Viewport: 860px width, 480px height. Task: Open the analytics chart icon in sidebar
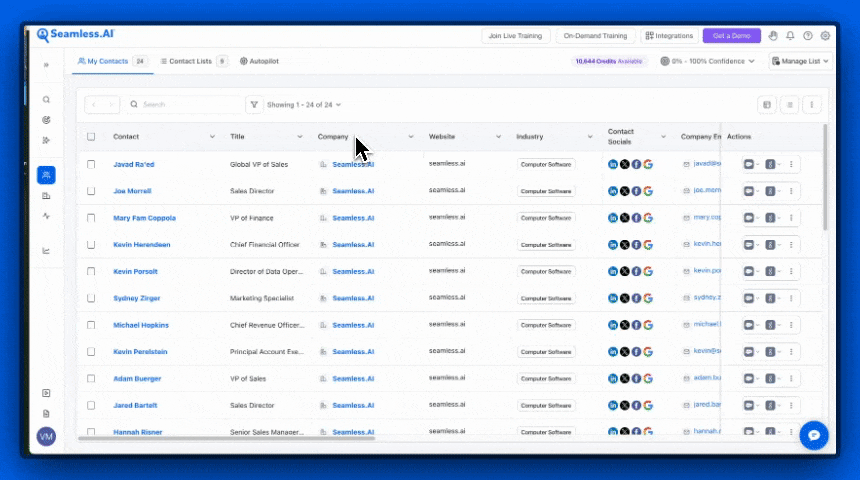click(x=46, y=251)
